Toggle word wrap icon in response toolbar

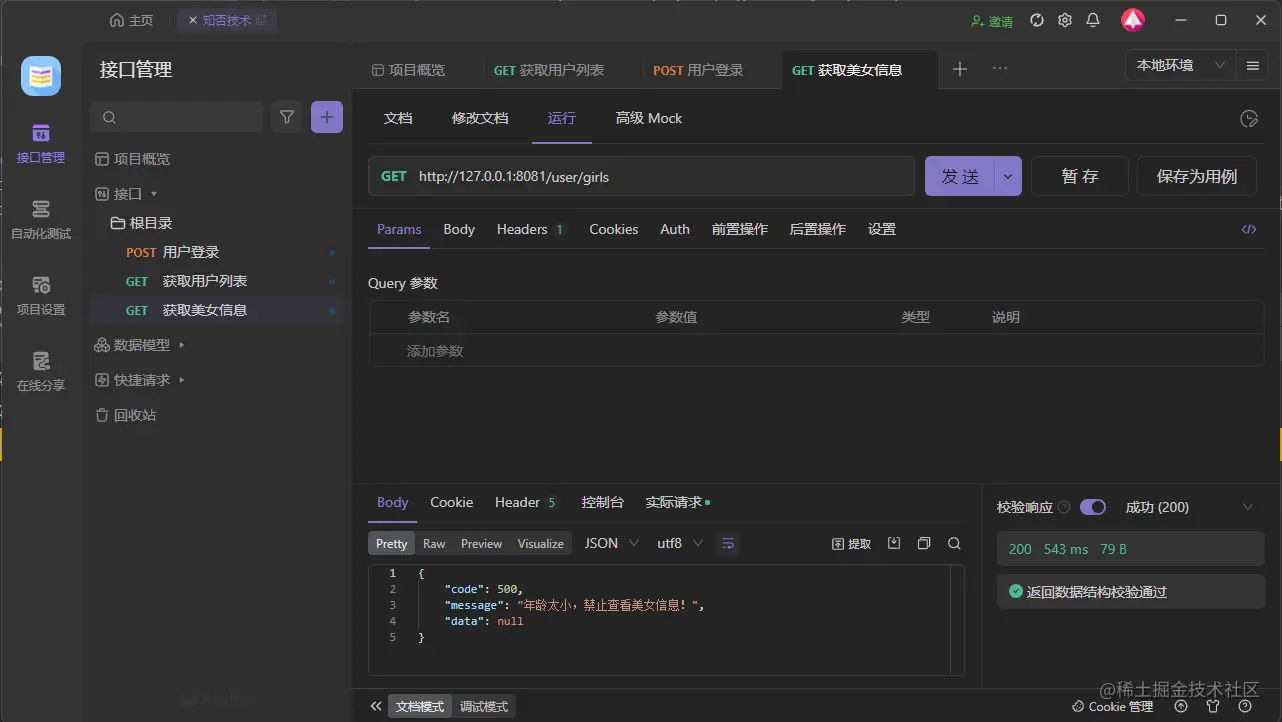point(729,543)
